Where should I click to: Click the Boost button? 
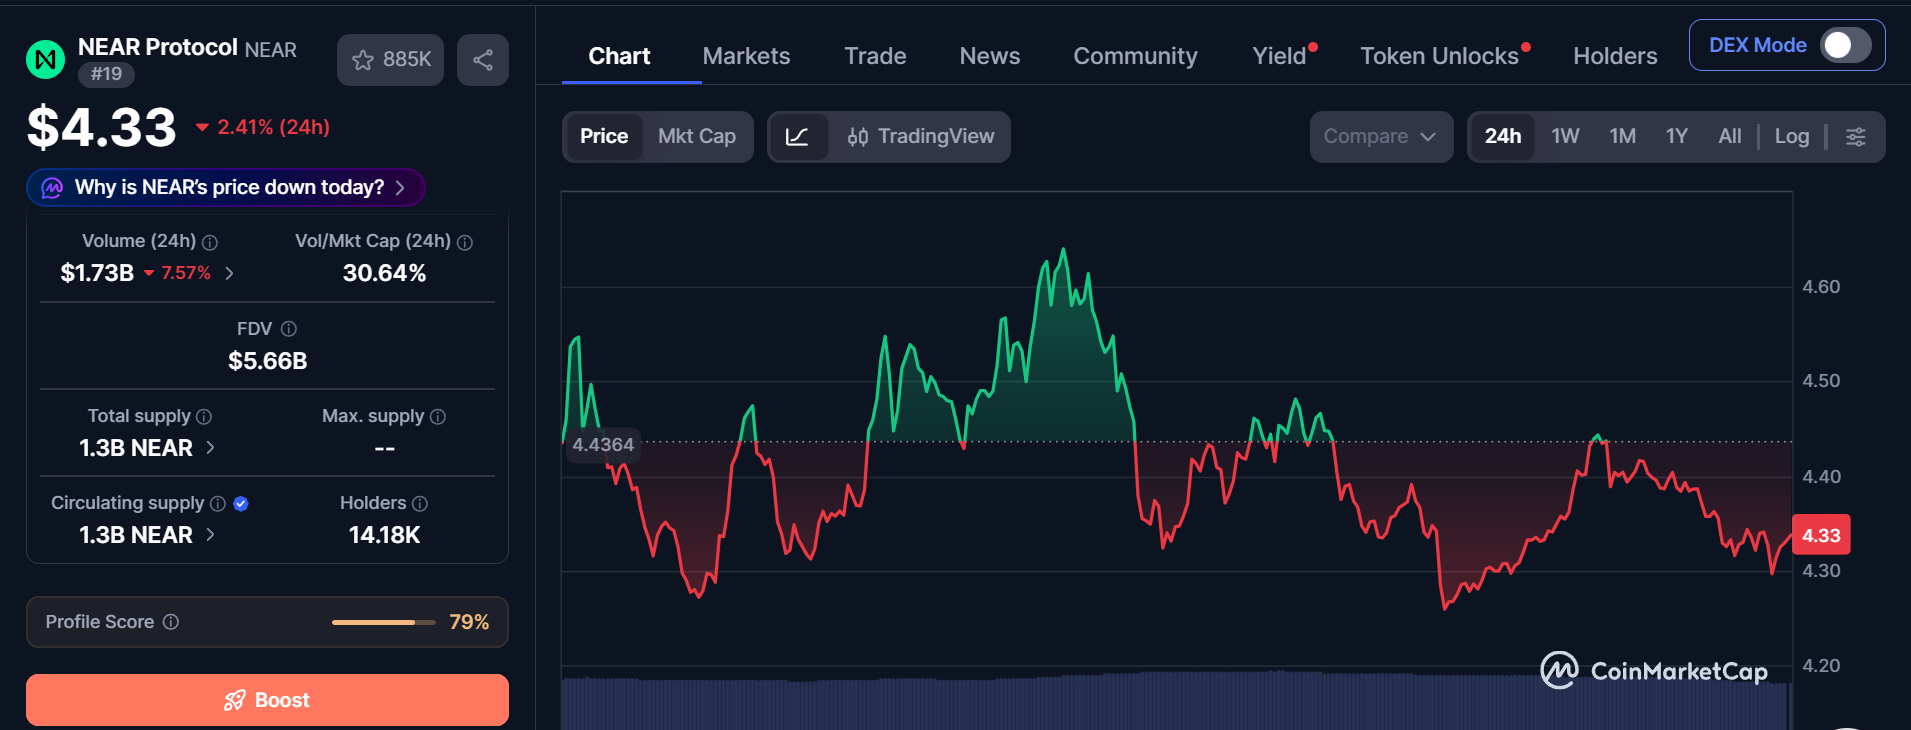(x=267, y=700)
